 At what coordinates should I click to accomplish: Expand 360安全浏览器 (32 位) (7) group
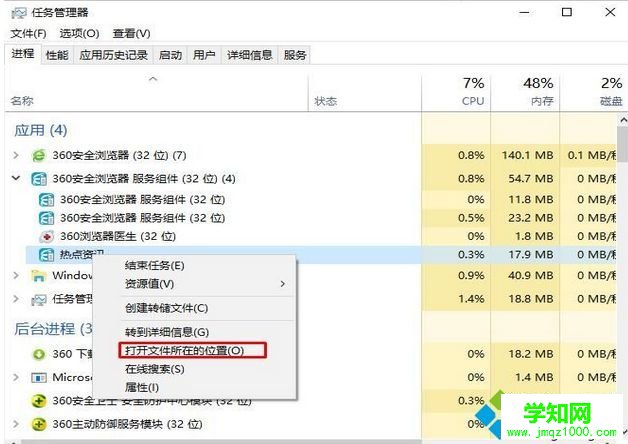click(16, 155)
